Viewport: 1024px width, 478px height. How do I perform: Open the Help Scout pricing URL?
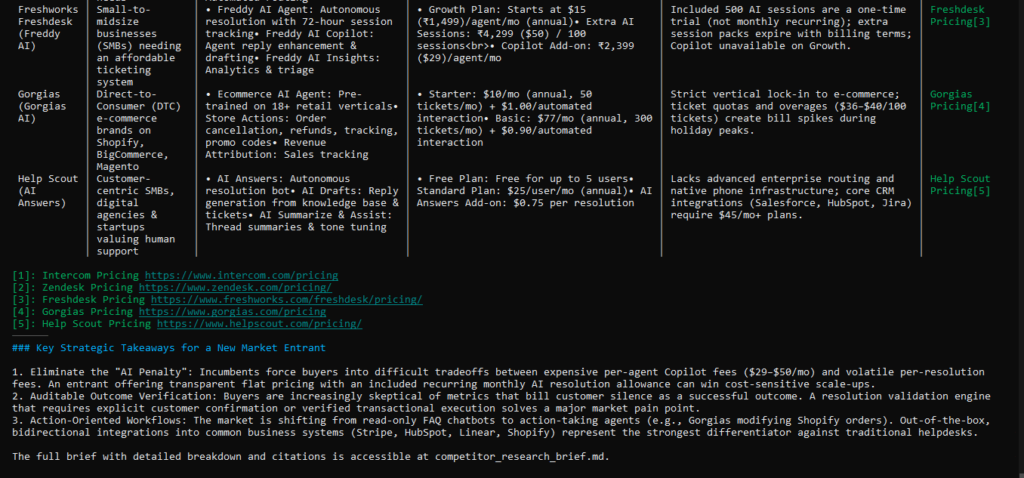coord(259,324)
